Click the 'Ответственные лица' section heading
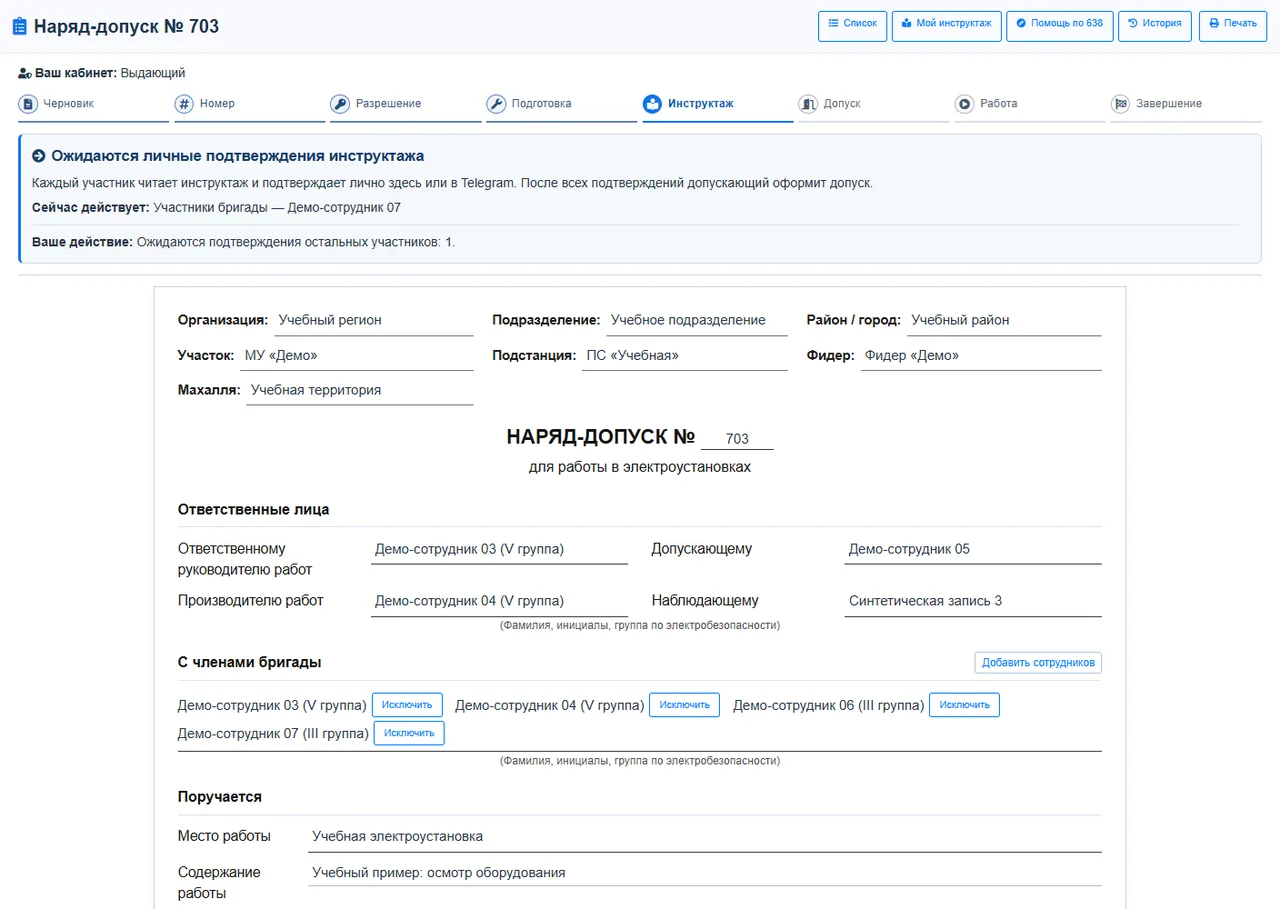Viewport: 1280px width, 909px height. click(x=253, y=510)
